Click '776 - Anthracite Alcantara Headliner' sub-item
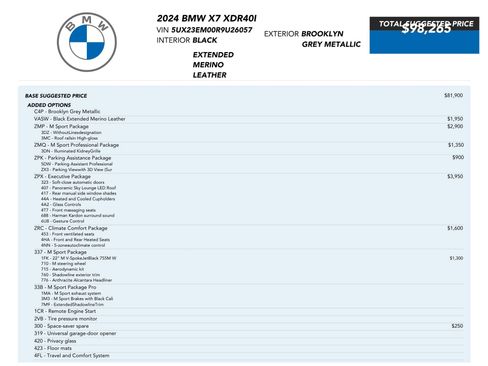Image resolution: width=488 pixels, height=366 pixels. pos(77,280)
